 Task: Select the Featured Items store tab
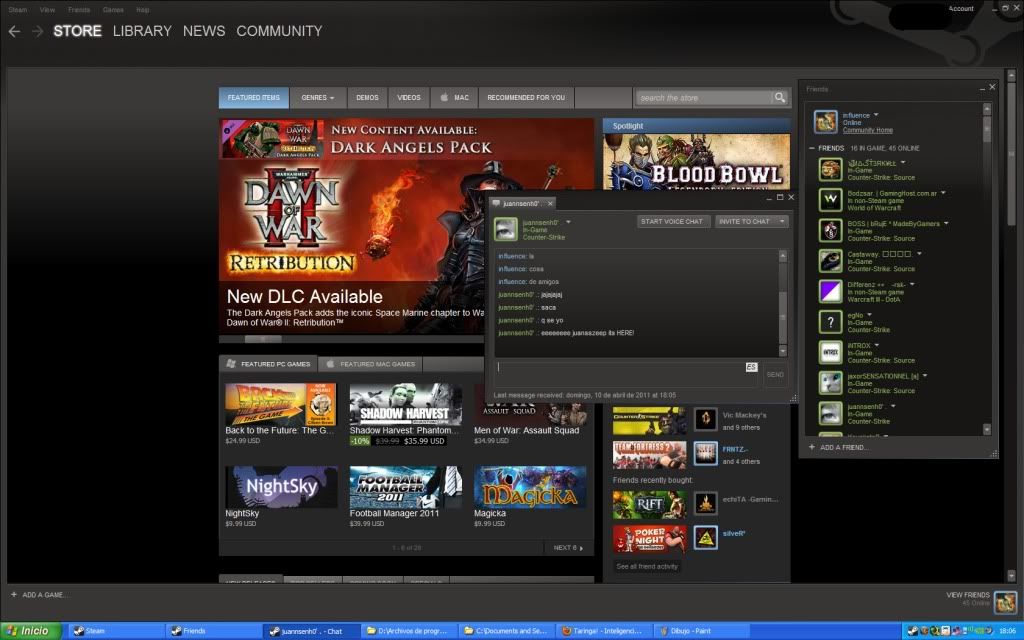pos(253,97)
